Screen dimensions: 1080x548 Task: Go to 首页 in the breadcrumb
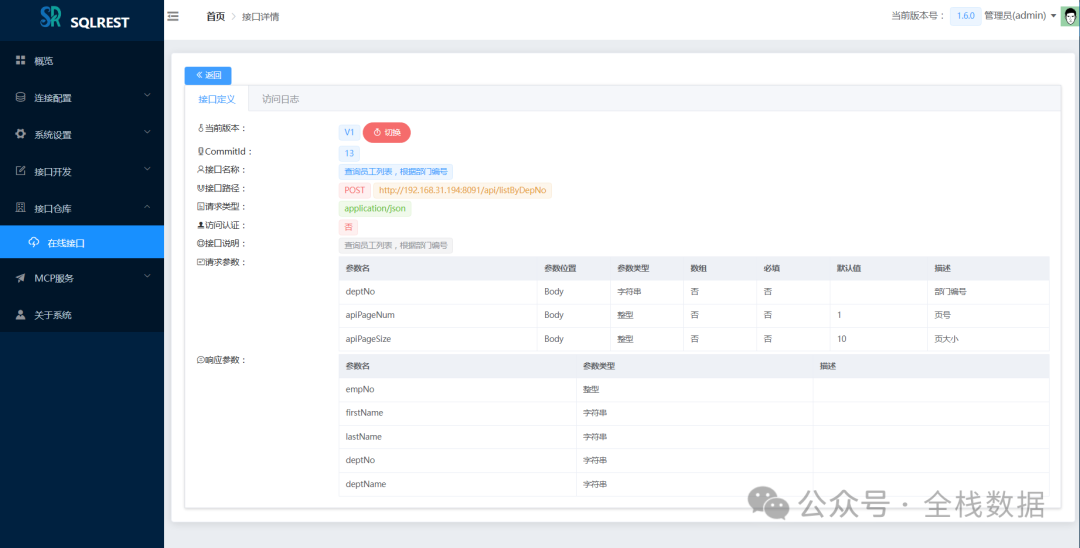215,17
